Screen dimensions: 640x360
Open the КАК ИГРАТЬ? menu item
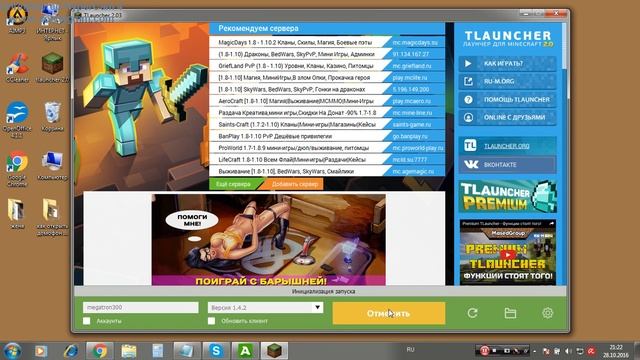(x=507, y=64)
